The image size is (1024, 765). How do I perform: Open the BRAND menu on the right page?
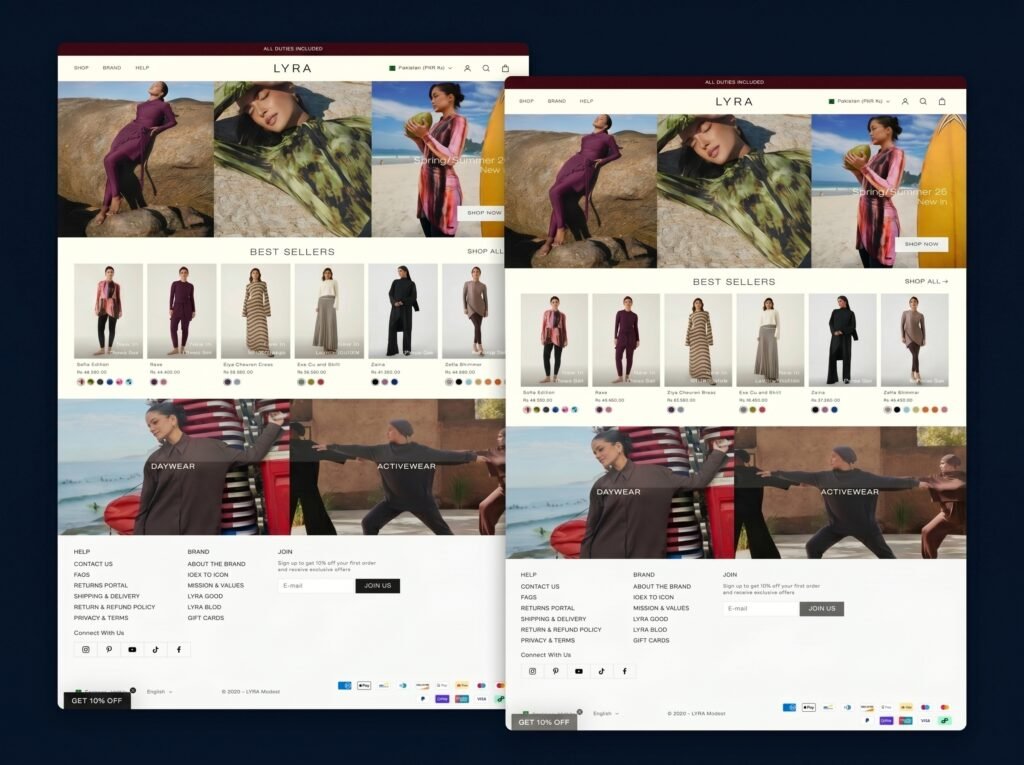pos(556,101)
